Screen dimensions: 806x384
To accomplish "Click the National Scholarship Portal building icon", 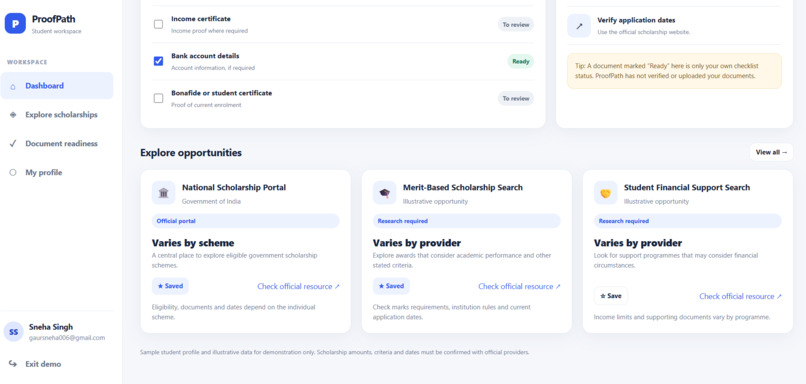I will click(x=163, y=193).
